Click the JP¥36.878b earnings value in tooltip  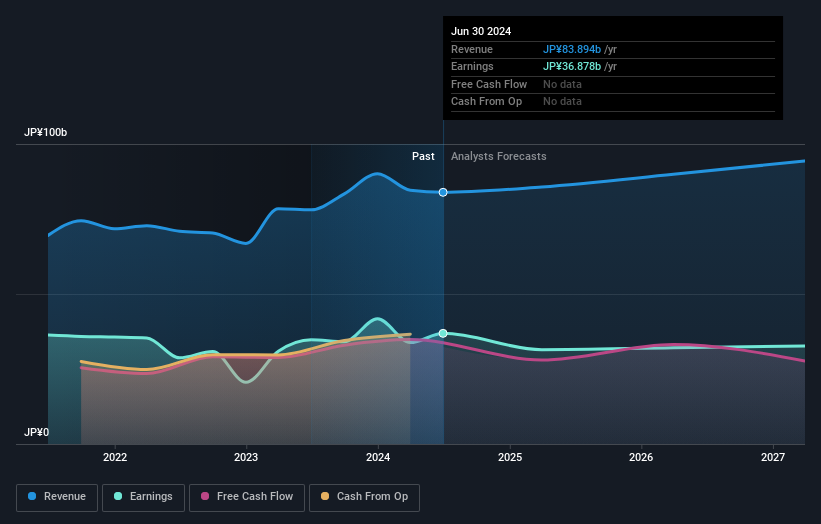(x=572, y=66)
